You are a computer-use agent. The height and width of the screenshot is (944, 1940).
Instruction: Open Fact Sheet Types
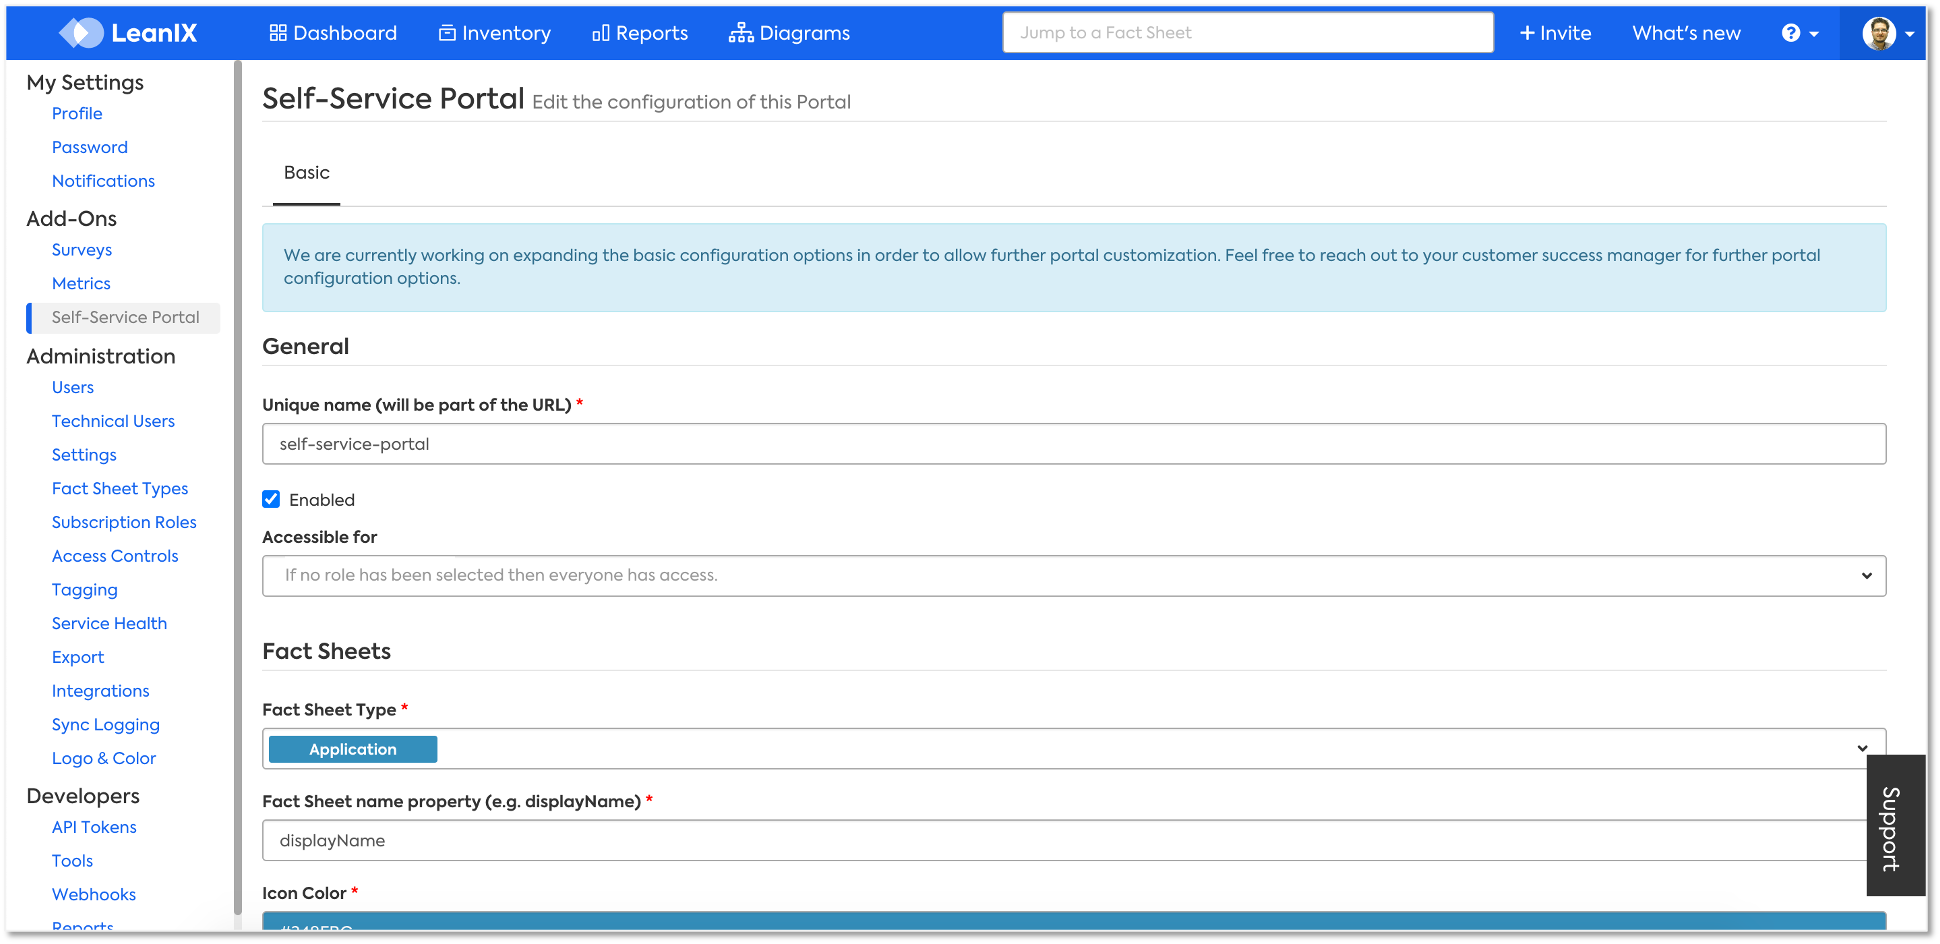120,489
